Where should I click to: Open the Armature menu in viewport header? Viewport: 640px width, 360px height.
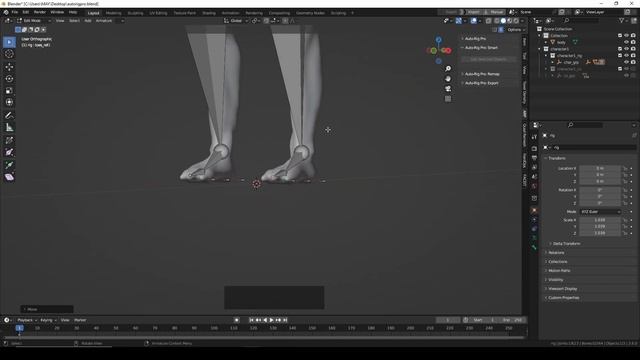tap(104, 20)
